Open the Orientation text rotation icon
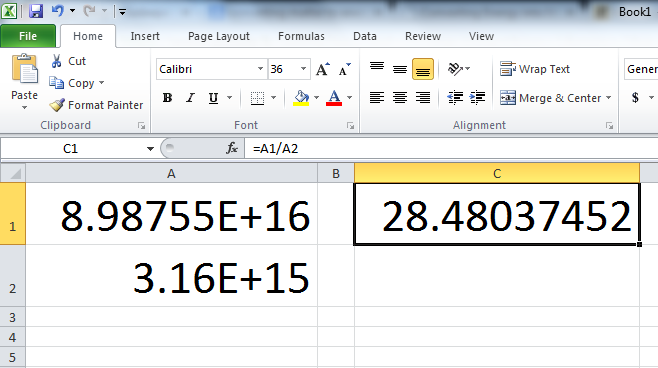Image resolution: width=658 pixels, height=368 pixels. (455, 69)
